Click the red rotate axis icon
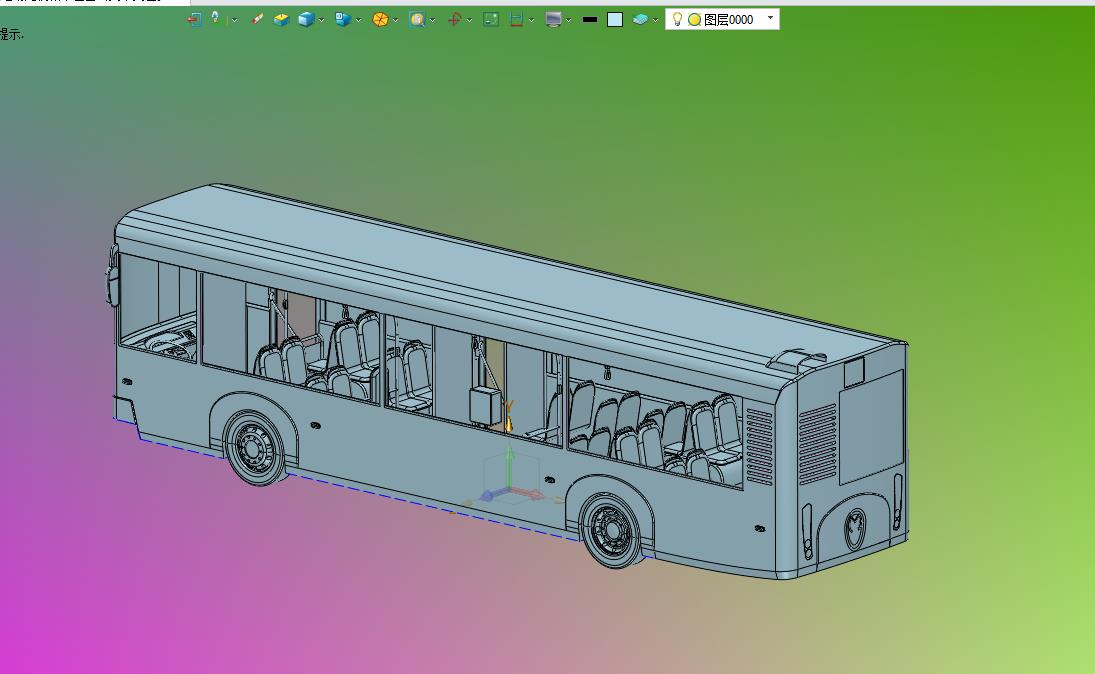 click(x=454, y=19)
